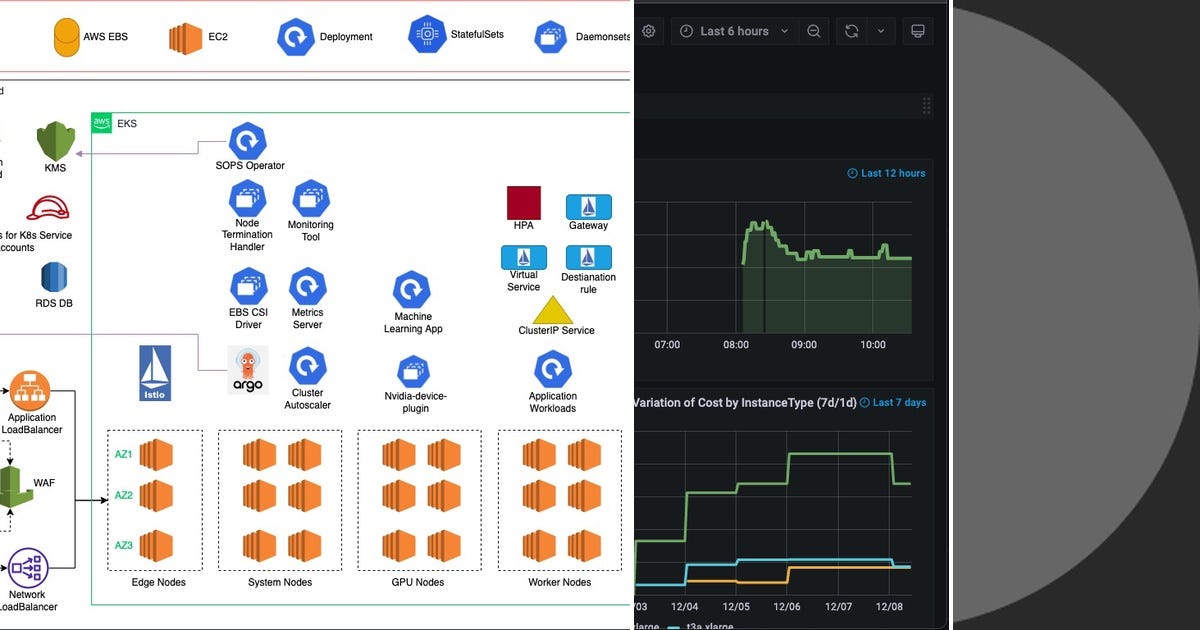Click the Nvidia-device-plugin icon
Image resolution: width=1200 pixels, height=630 pixels.
pos(414,372)
